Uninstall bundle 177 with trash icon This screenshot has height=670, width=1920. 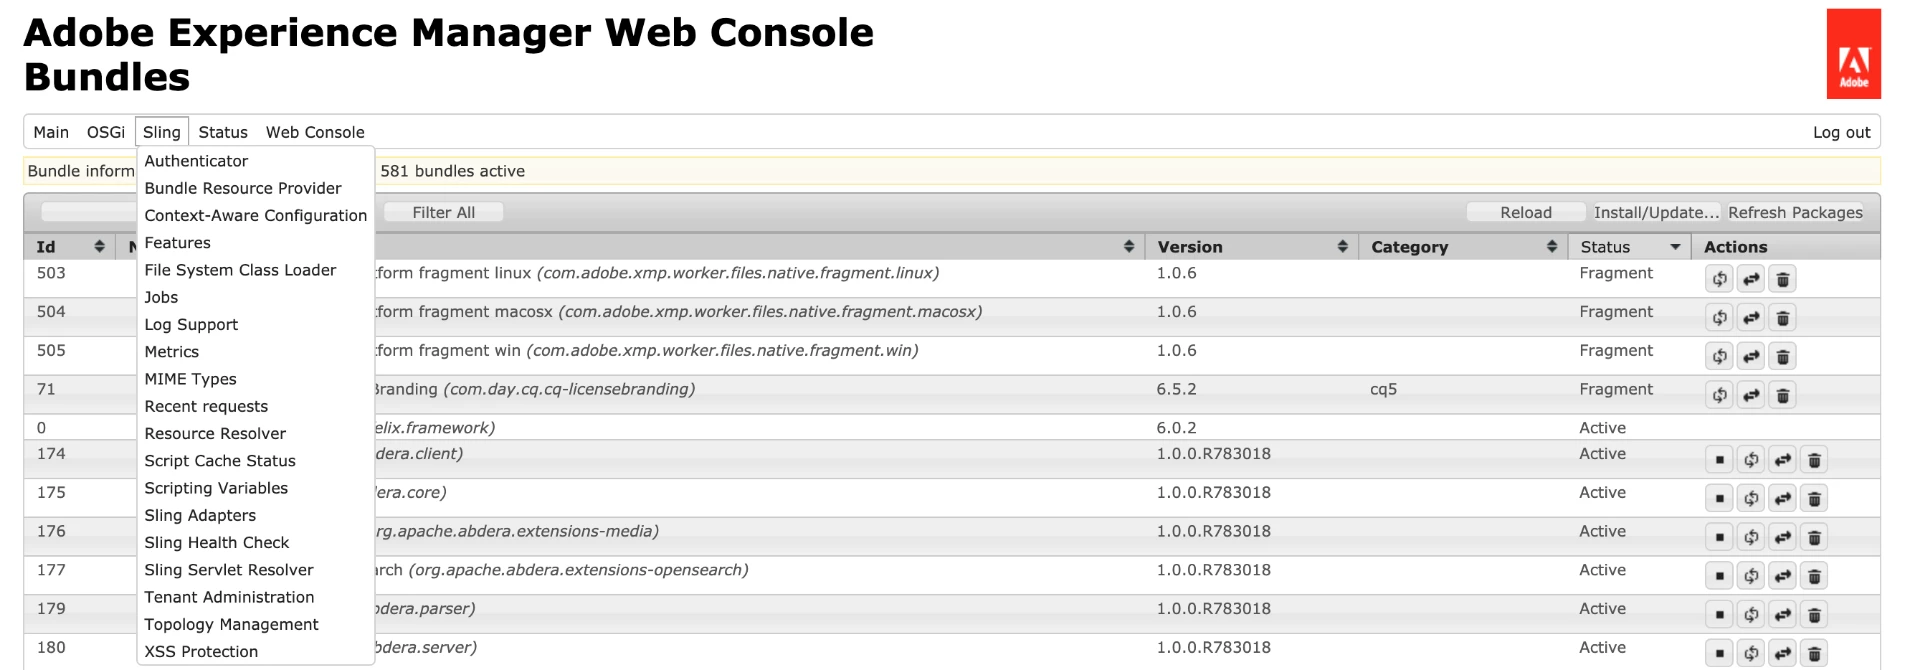(x=1814, y=576)
